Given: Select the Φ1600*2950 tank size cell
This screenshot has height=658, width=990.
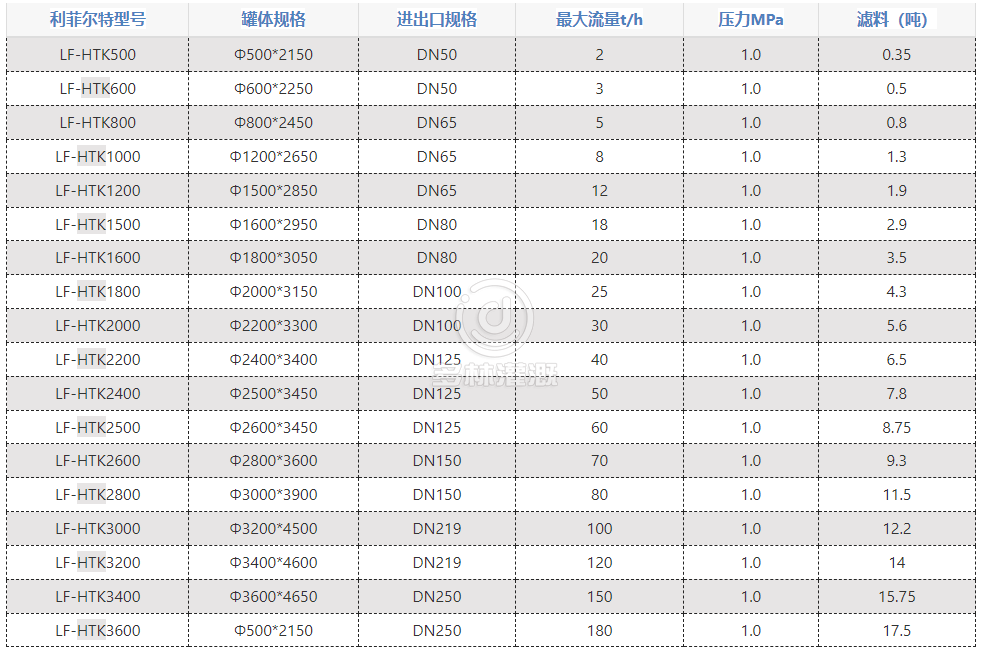Looking at the screenshot, I should (273, 224).
